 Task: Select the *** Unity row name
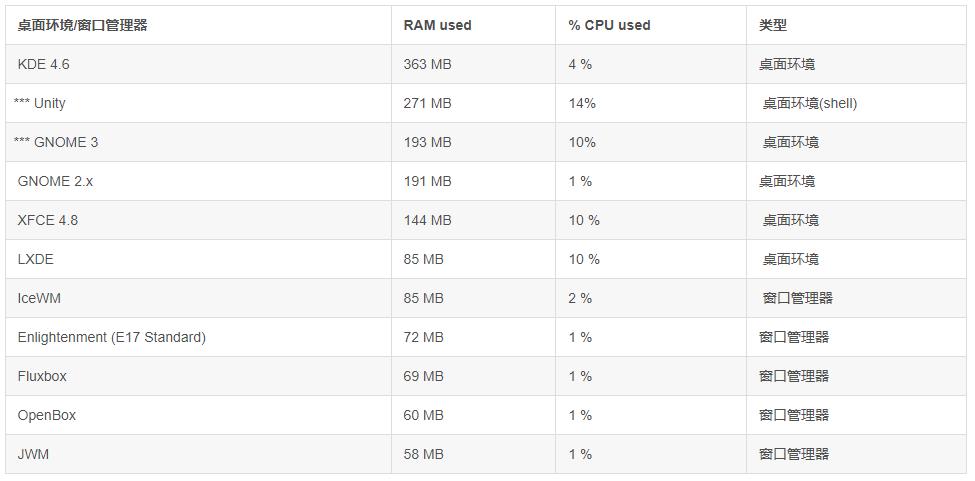coord(40,103)
